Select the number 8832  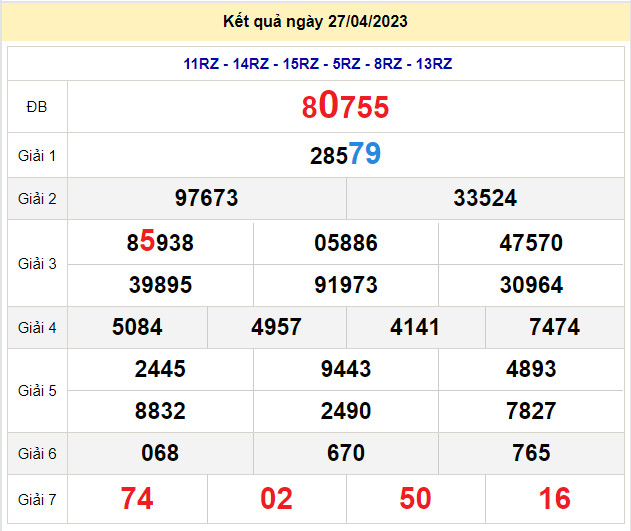(160, 411)
